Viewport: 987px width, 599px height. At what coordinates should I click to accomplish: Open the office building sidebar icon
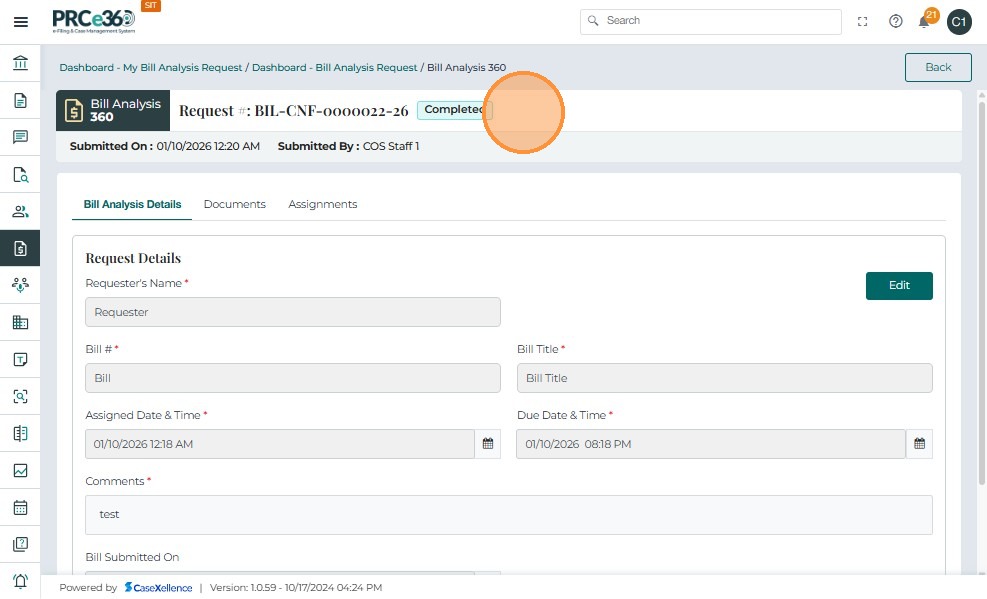[x=20, y=322]
